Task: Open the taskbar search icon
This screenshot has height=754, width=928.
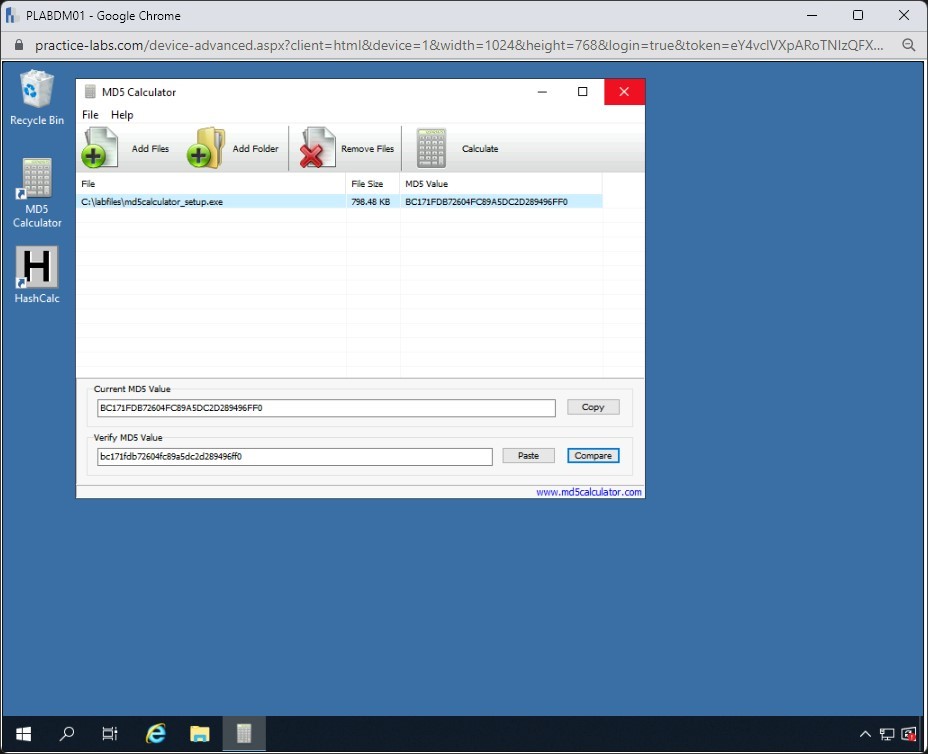Action: coord(67,734)
